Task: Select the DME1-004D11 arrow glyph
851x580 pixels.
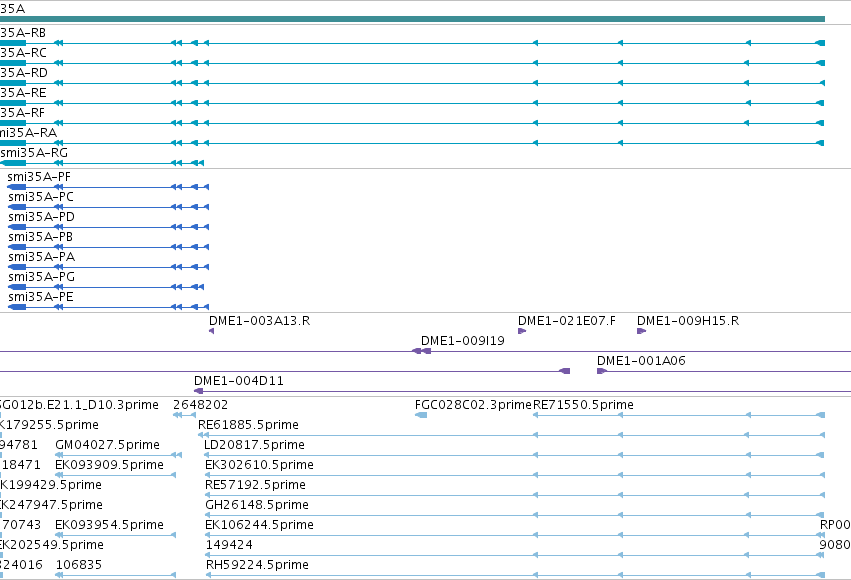Action: tap(199, 391)
